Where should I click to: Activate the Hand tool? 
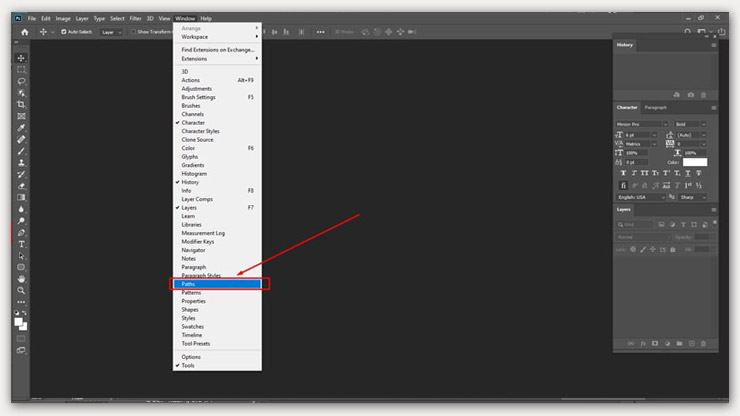pyautogui.click(x=21, y=279)
